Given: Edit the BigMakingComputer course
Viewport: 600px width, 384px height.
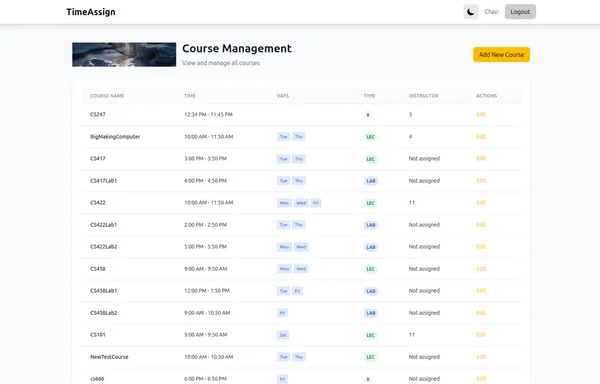Looking at the screenshot, I should 481,137.
